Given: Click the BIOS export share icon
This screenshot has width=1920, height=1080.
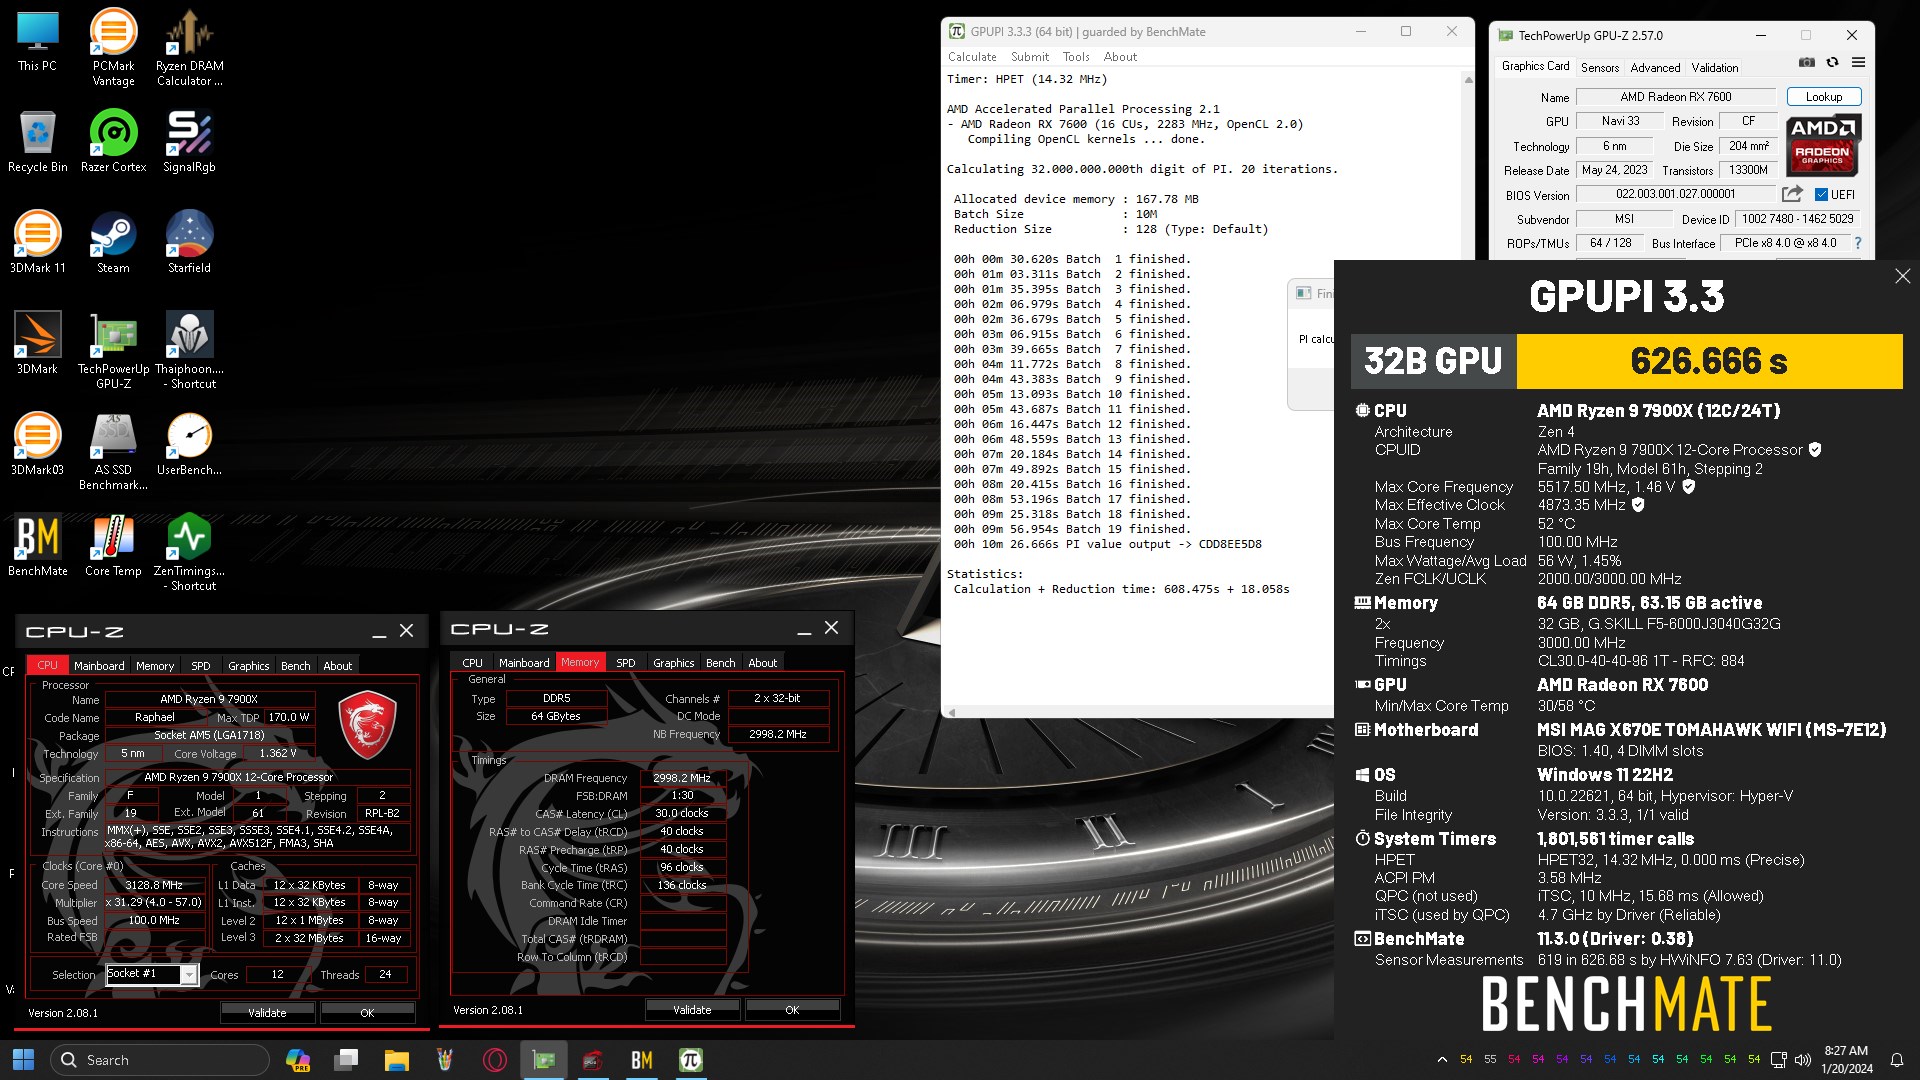Looking at the screenshot, I should tap(1792, 194).
